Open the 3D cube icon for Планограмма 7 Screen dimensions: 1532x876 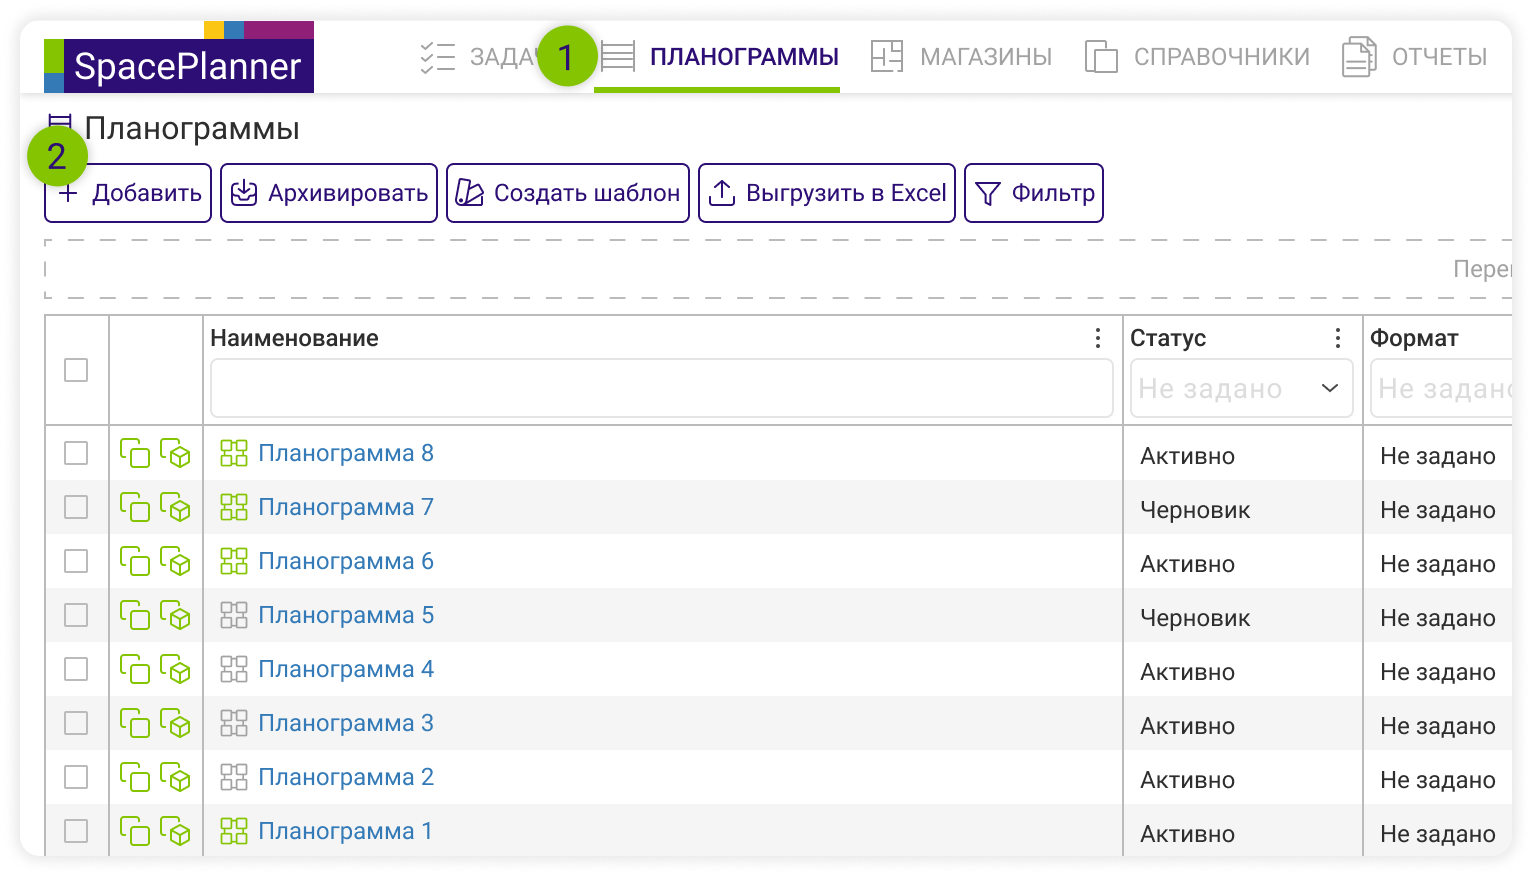177,507
